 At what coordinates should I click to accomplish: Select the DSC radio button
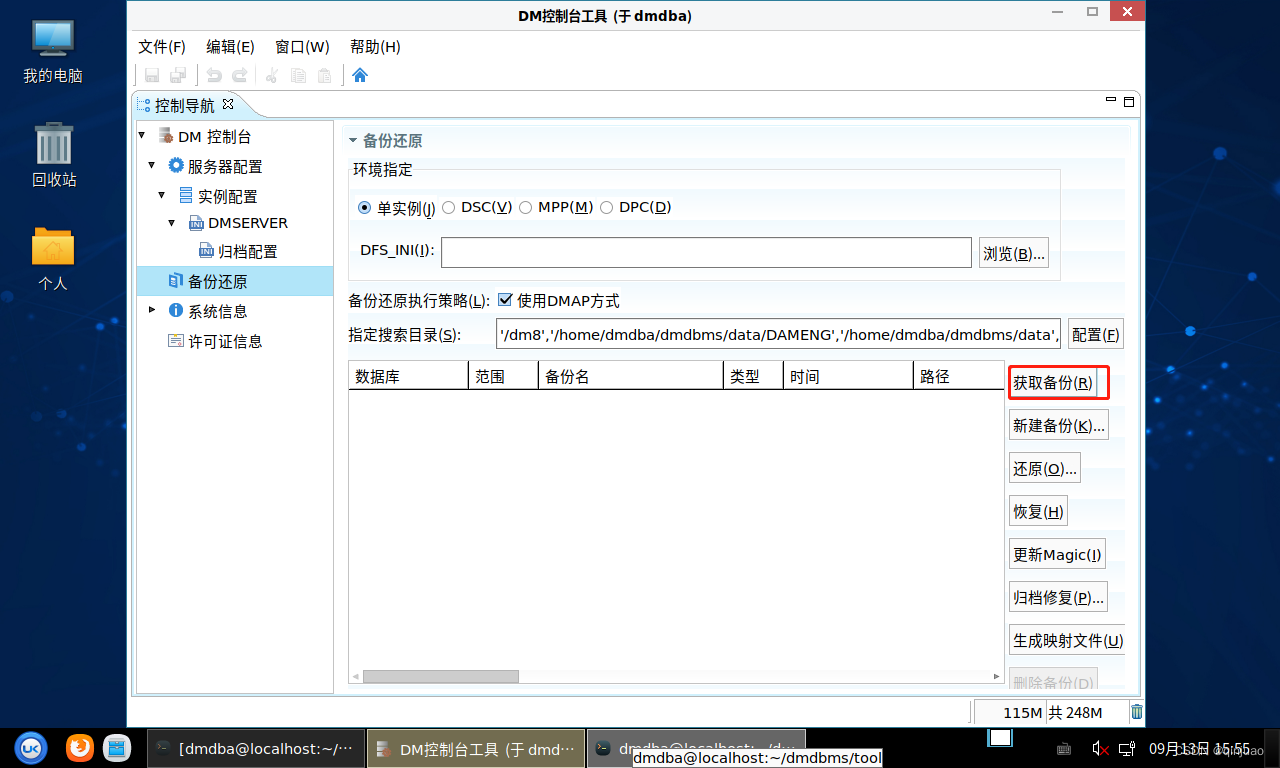[x=449, y=208]
